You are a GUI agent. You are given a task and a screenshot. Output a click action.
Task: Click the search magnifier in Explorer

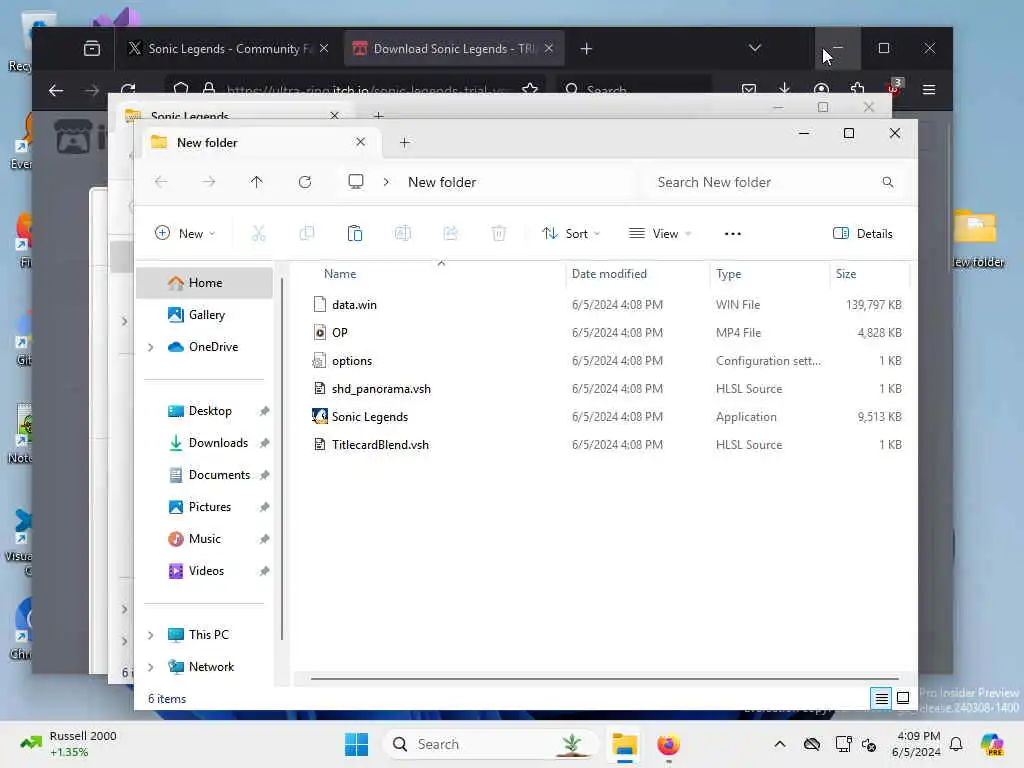tap(888, 182)
